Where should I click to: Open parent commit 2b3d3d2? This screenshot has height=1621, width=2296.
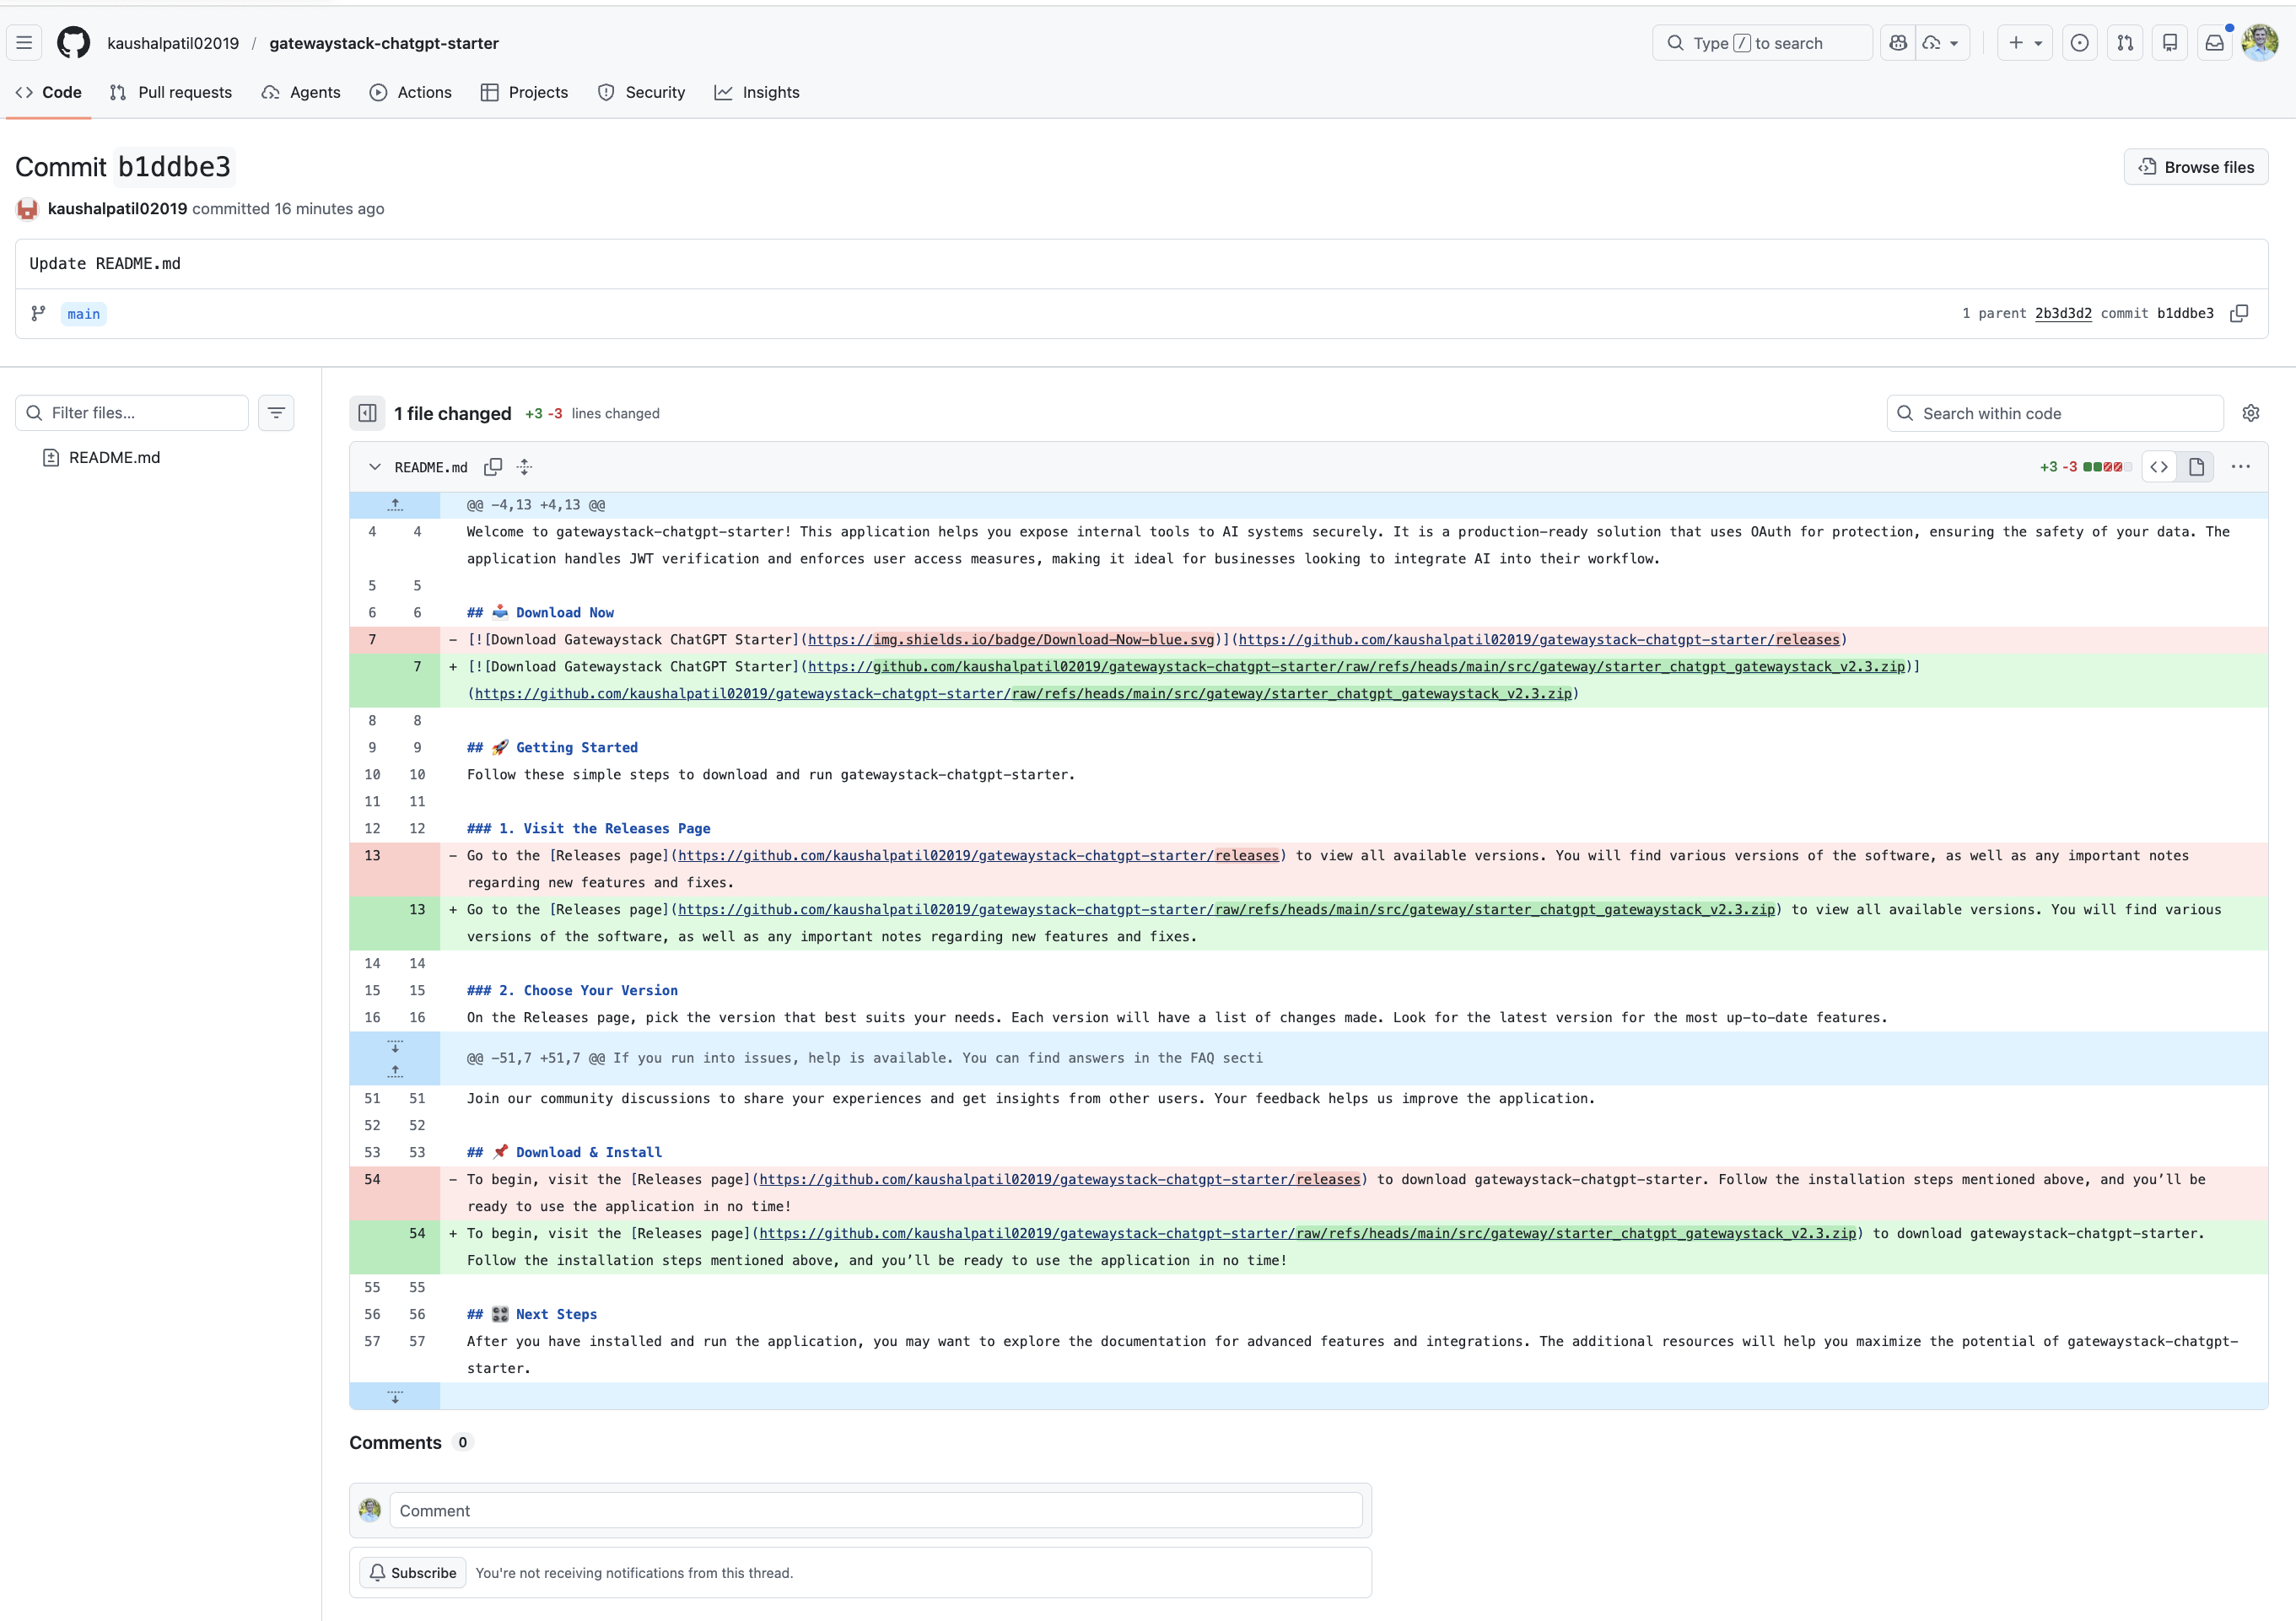[2062, 313]
